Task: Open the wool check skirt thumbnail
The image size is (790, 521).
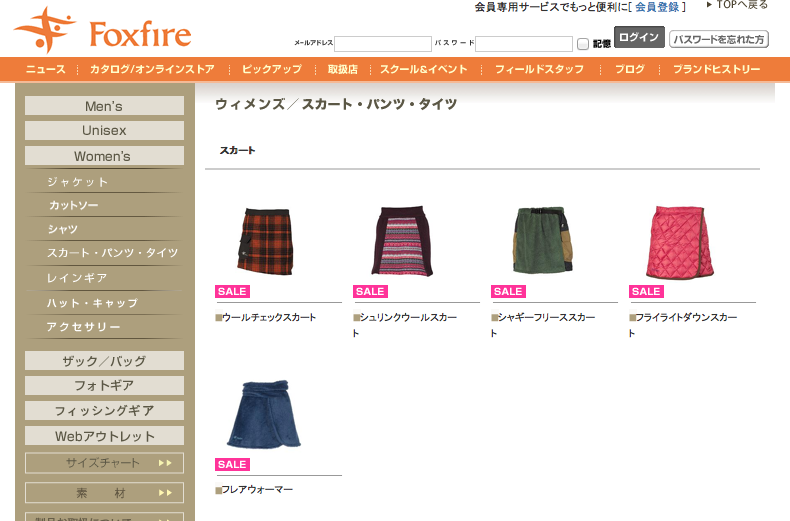Action: click(265, 241)
